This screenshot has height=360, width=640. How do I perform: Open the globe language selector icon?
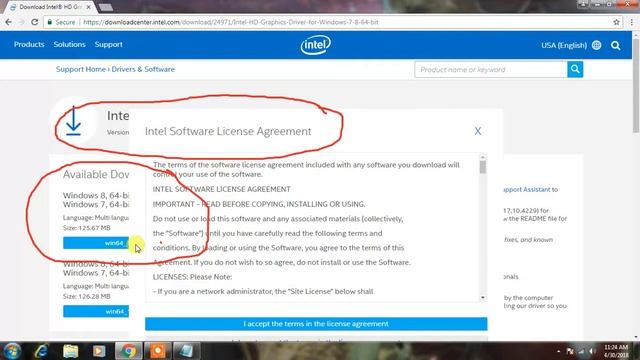pyautogui.click(x=596, y=45)
